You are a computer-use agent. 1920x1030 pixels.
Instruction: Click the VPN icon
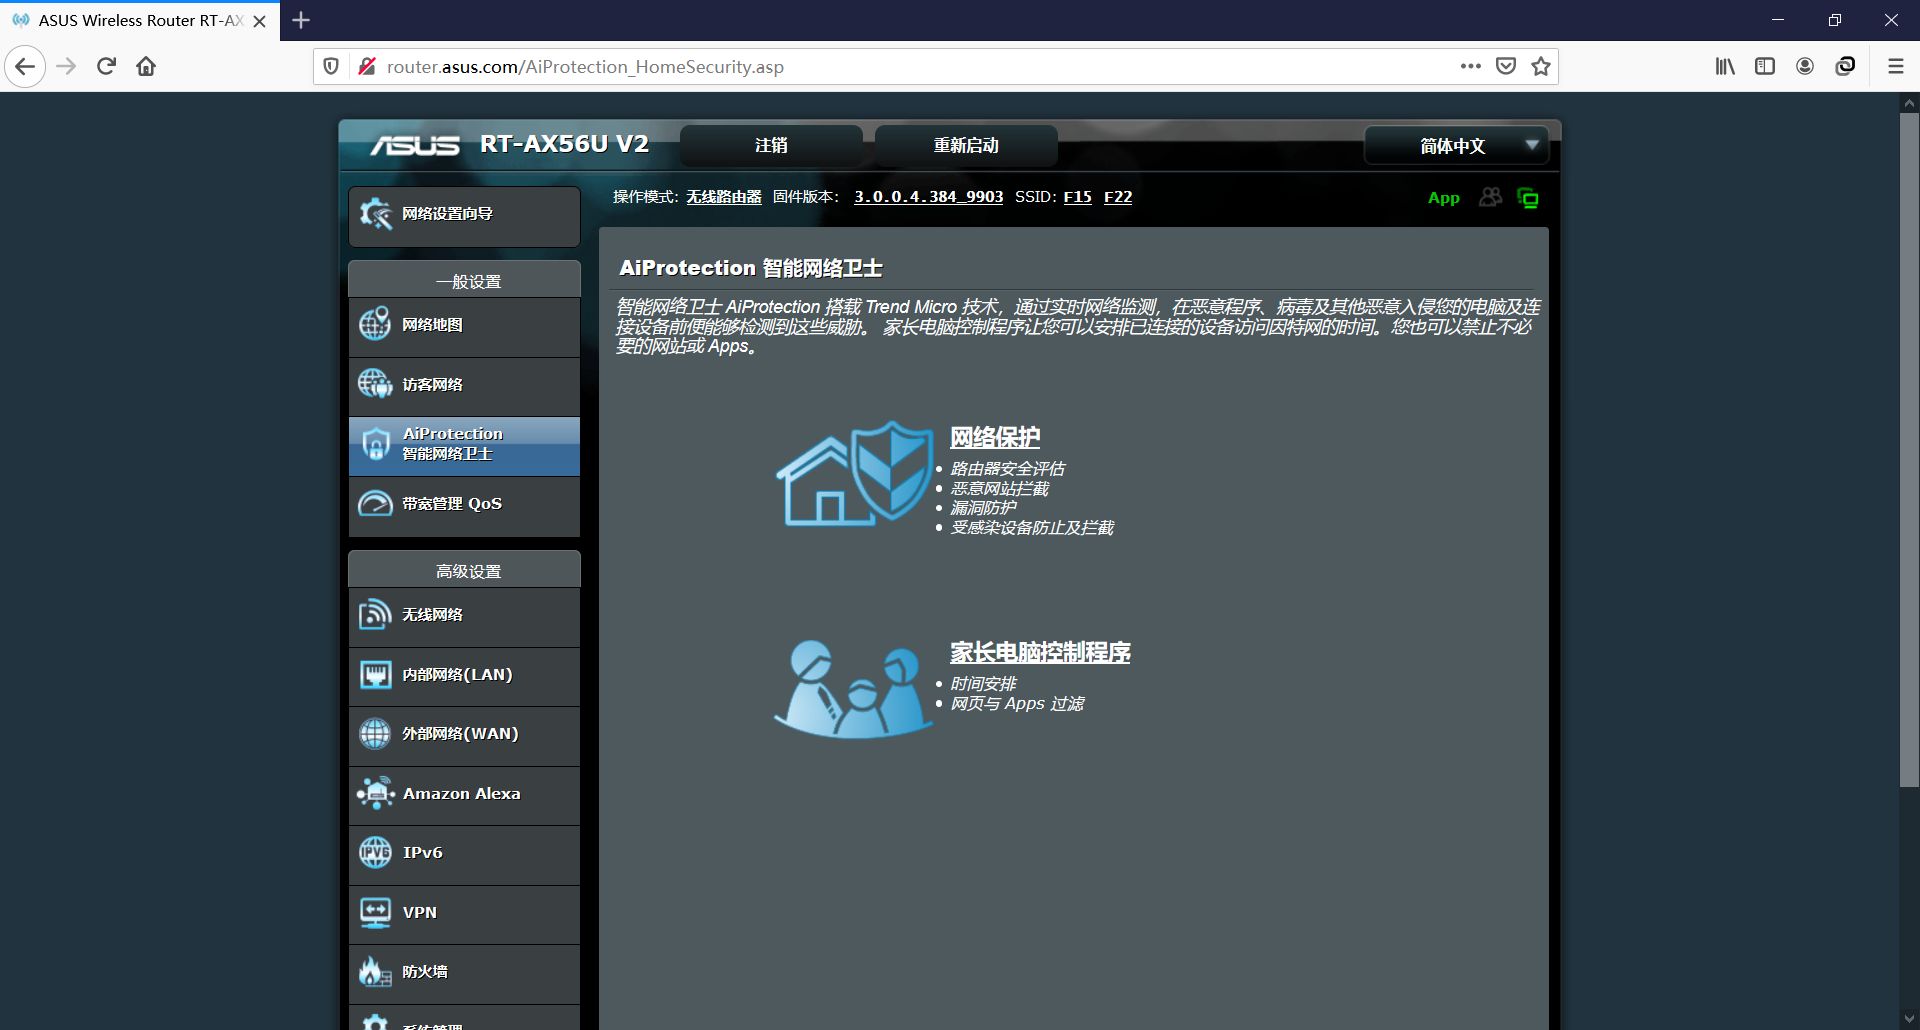375,912
